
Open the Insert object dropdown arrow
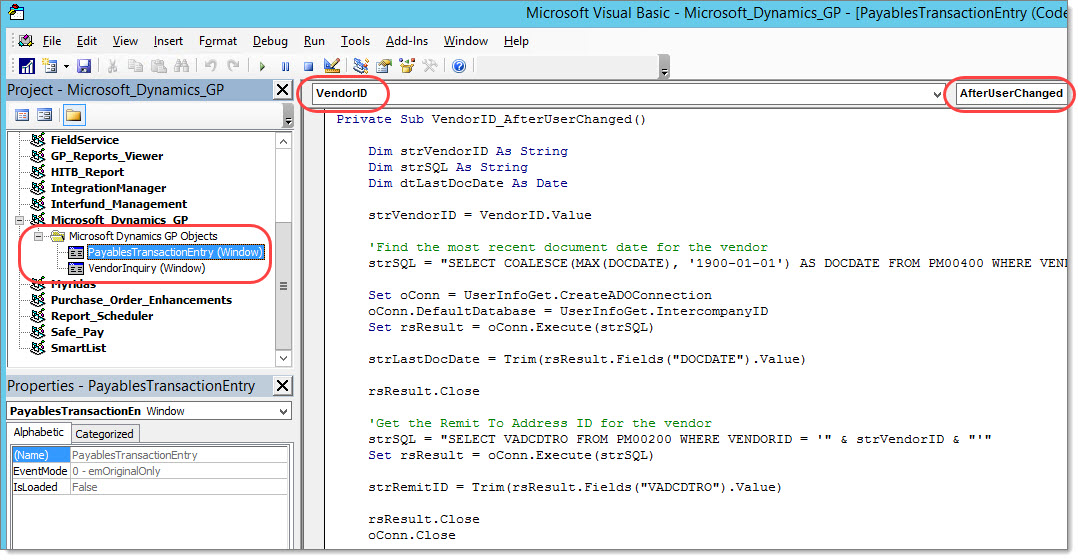coord(66,67)
